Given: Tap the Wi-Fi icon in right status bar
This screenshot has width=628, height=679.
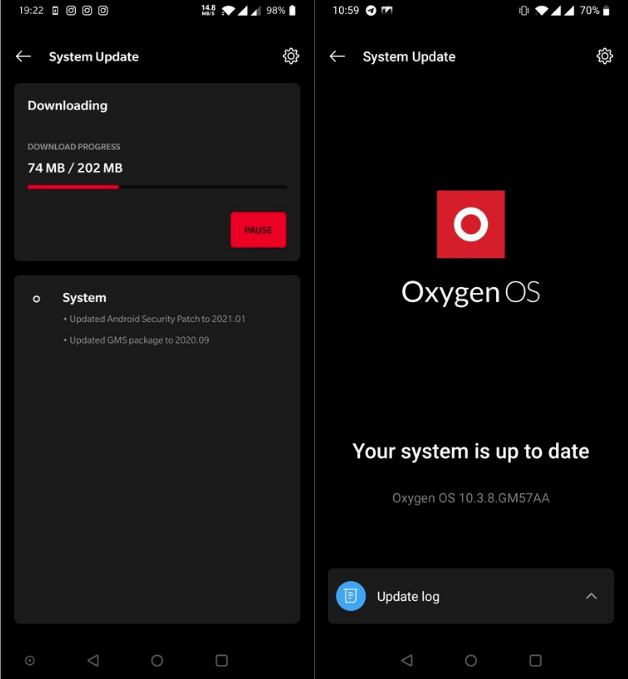Looking at the screenshot, I should (x=541, y=11).
